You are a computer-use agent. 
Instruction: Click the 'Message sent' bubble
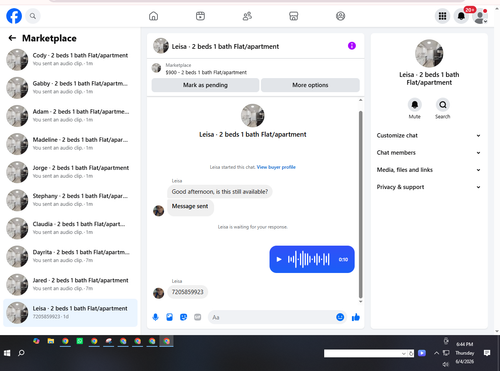coord(190,207)
